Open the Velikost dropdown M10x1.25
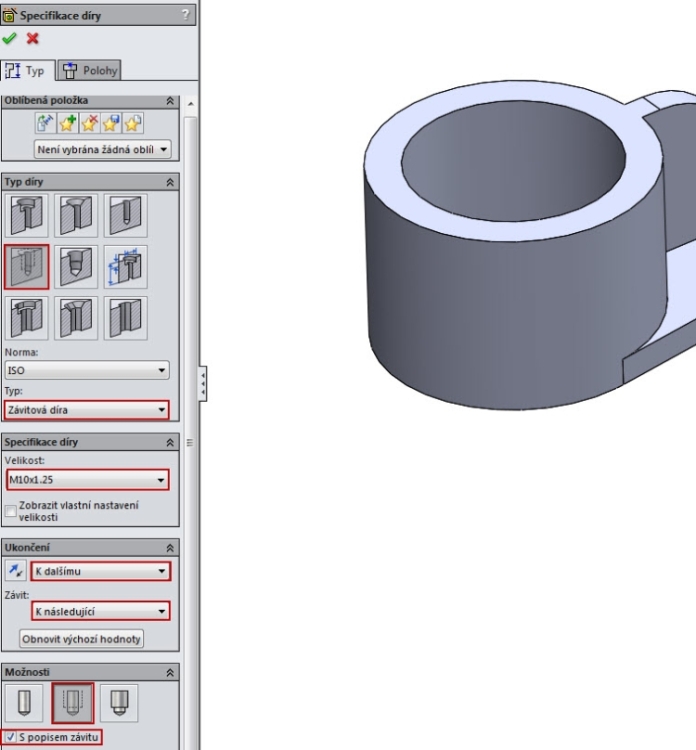This screenshot has width=696, height=750. (x=88, y=480)
